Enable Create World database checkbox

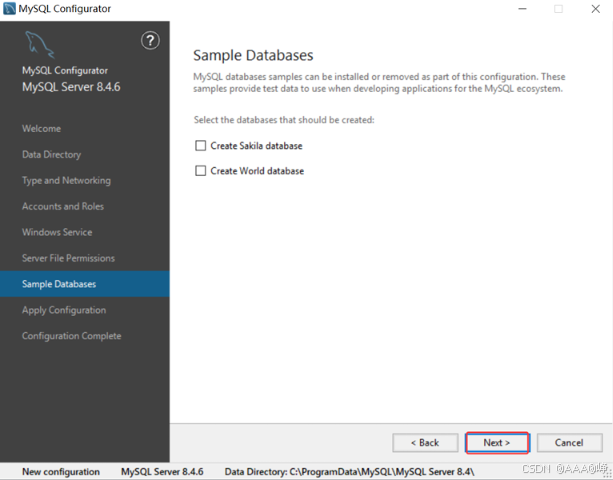pyautogui.click(x=201, y=171)
